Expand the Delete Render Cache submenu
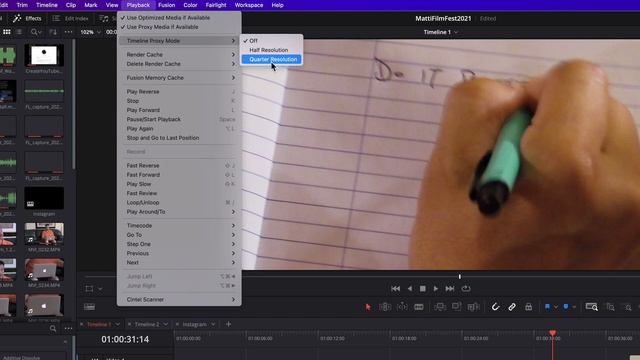This screenshot has width=640, height=360. [179, 64]
